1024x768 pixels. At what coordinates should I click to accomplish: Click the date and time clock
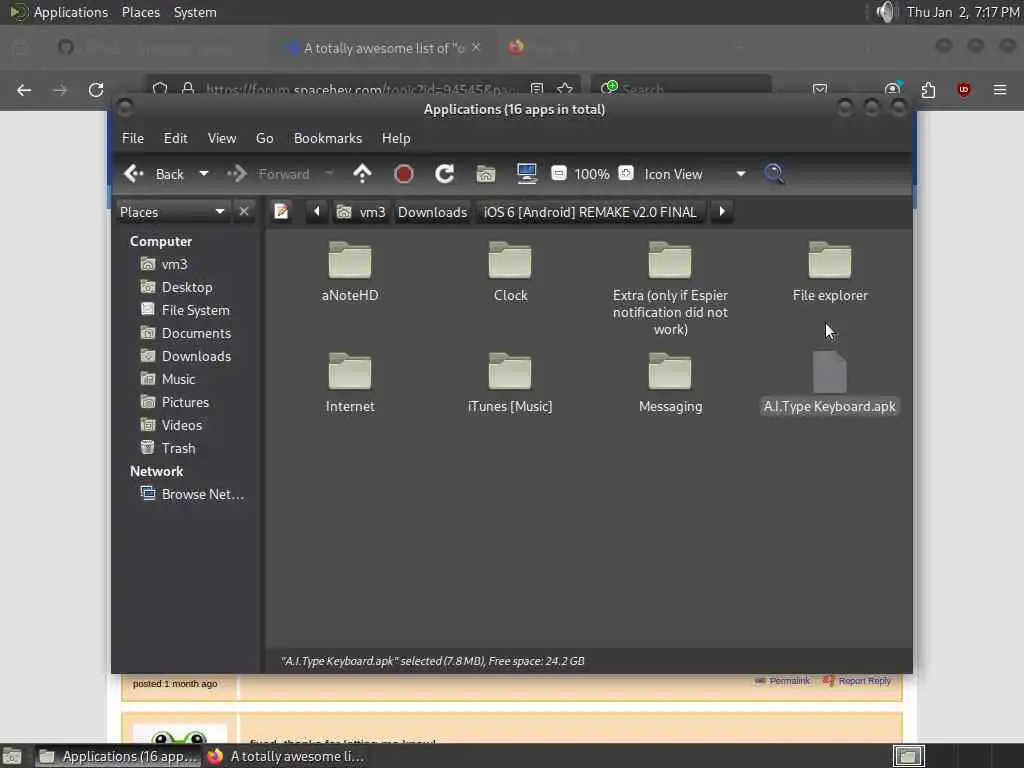963,12
